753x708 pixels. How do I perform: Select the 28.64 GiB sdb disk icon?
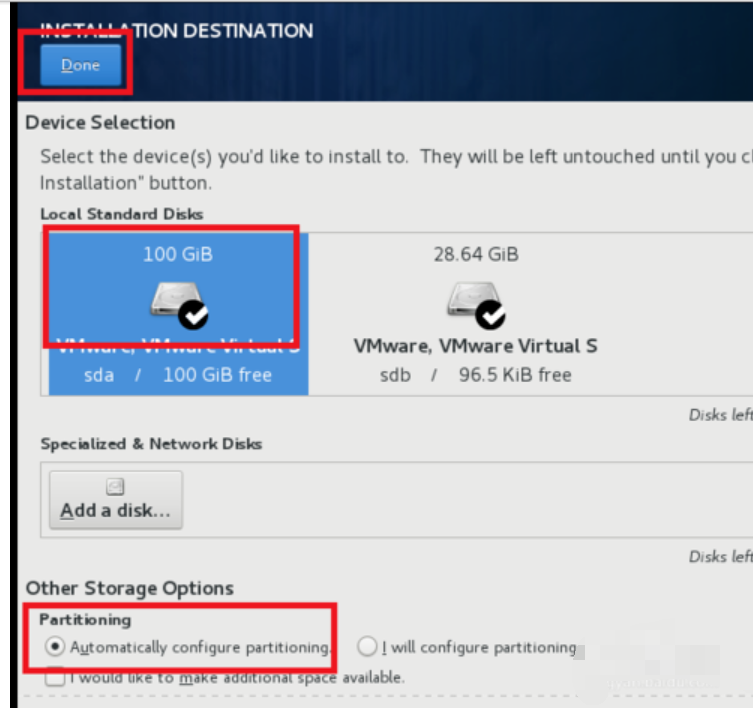pos(468,300)
